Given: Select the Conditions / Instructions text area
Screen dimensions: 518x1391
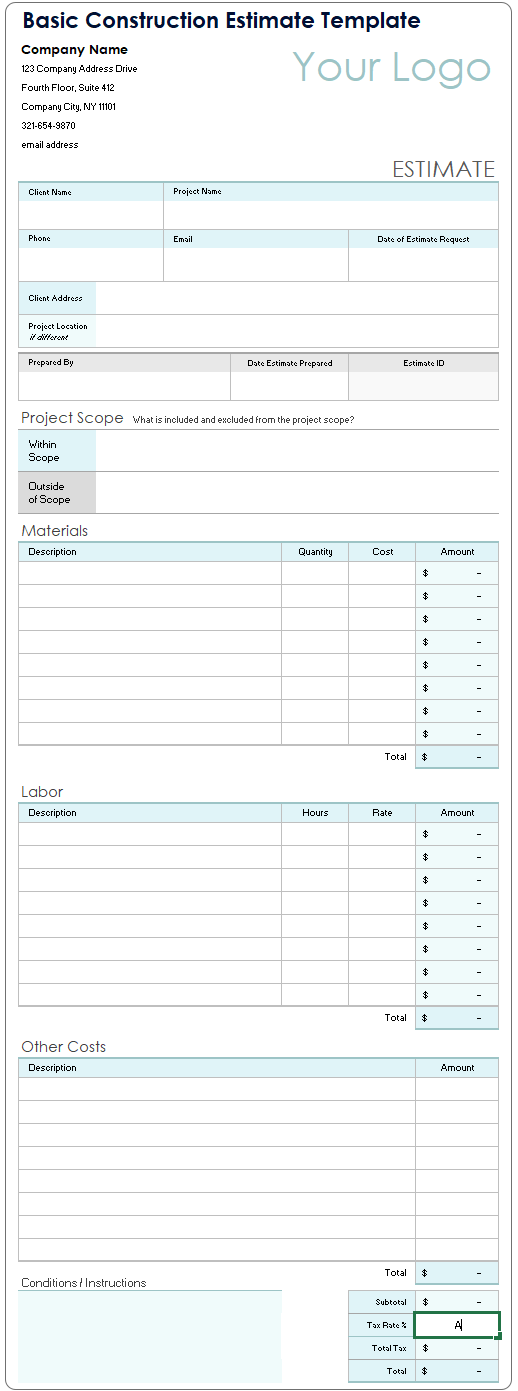Looking at the screenshot, I should point(150,1336).
